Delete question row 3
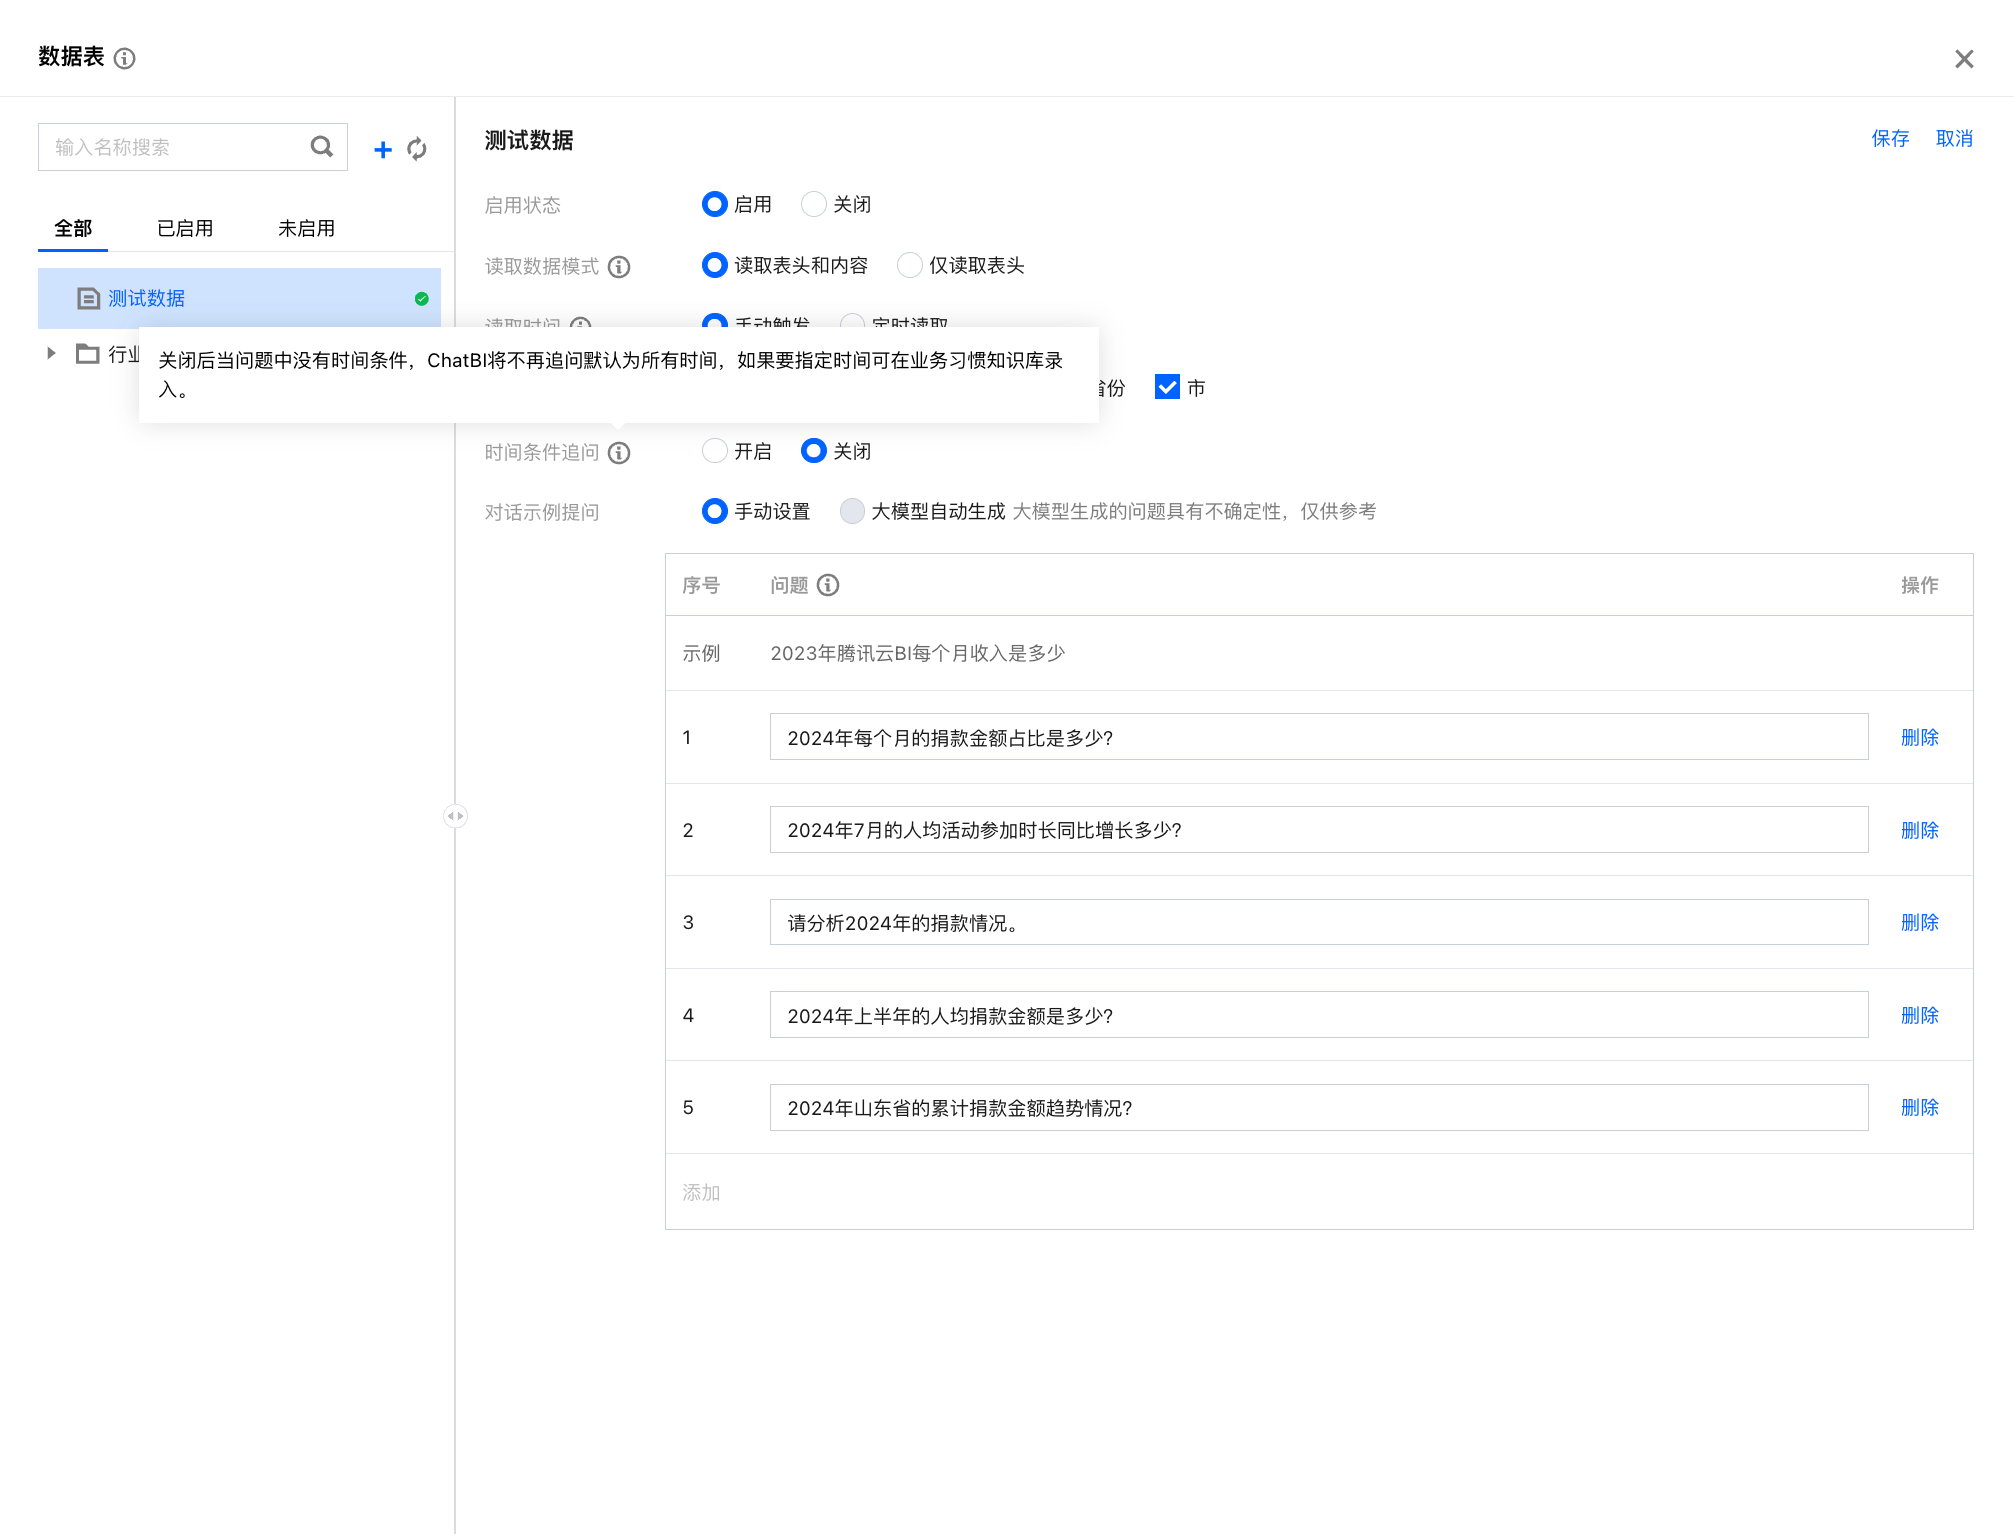The height and width of the screenshot is (1534, 2014). coord(1919,922)
